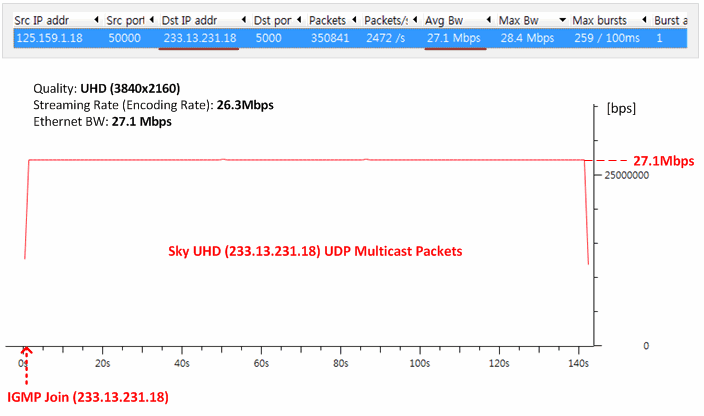This screenshot has height=416, width=704.
Task: Click the Max Bw column header
Action: 519,21
